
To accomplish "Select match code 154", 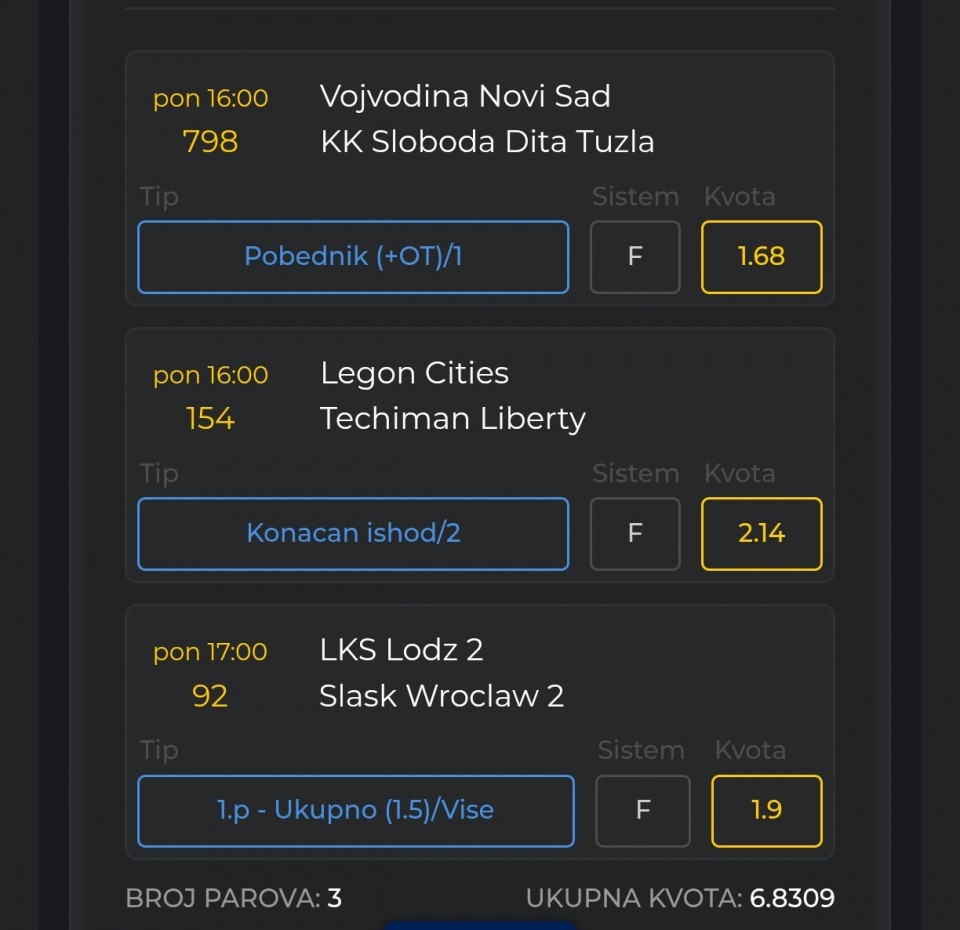I will click(210, 419).
